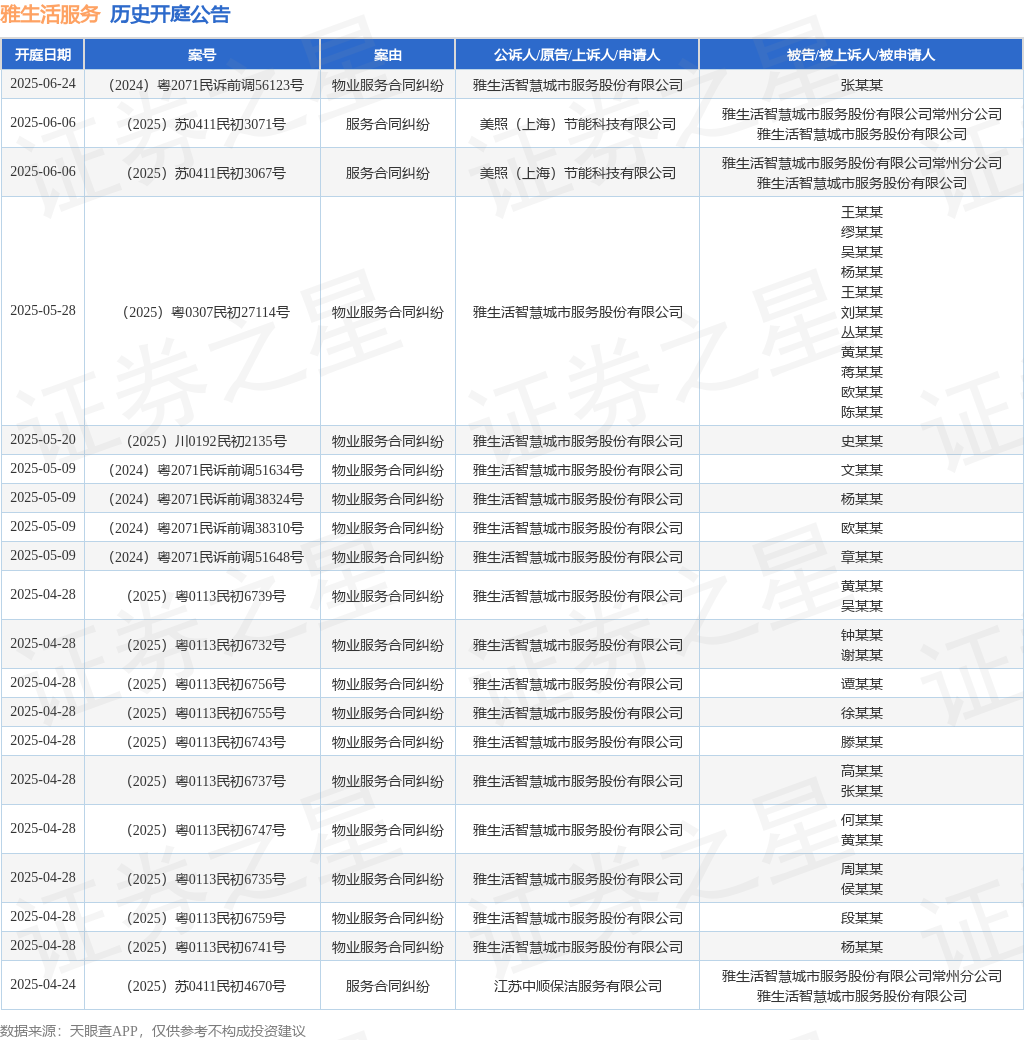Click the 数据来源 天眼查APP footer note
Viewport: 1024px width, 1040px height.
point(153,1031)
